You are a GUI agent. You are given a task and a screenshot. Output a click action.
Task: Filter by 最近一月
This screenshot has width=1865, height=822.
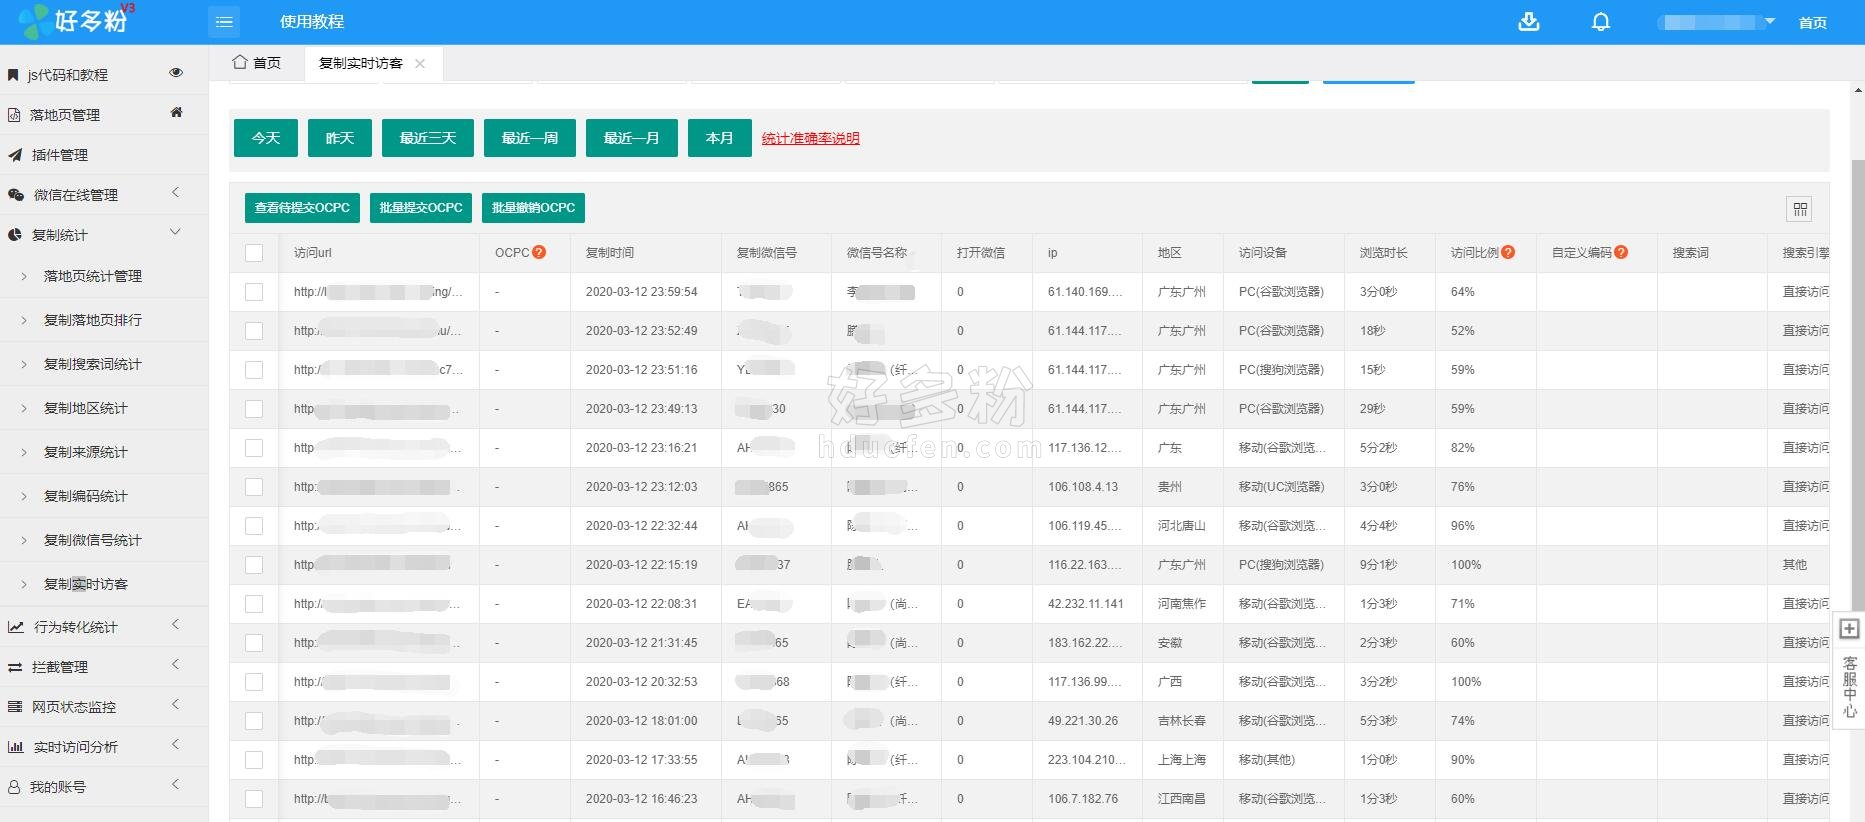point(632,138)
